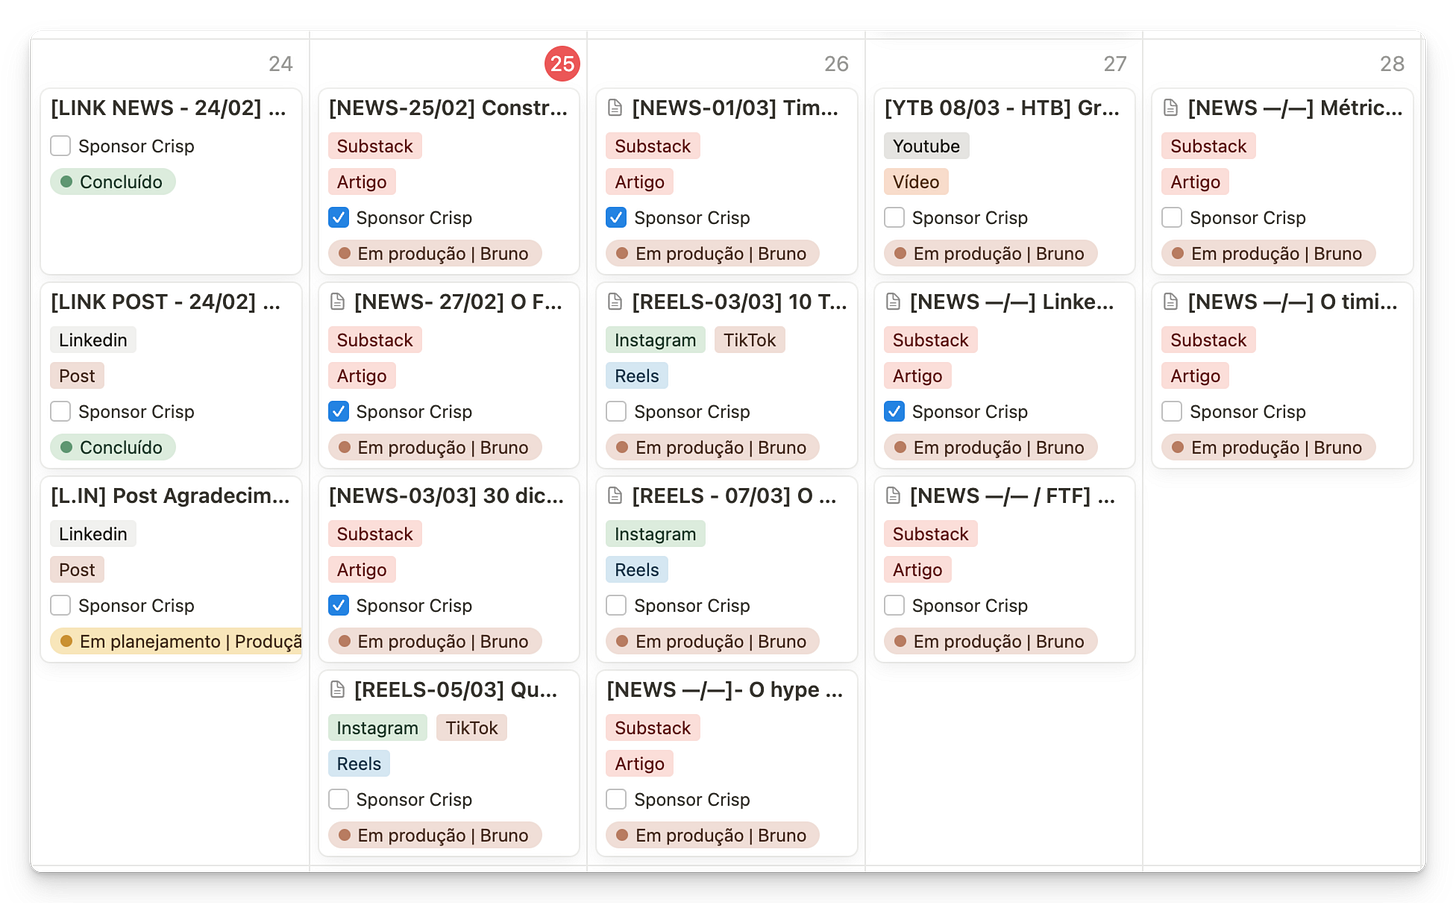Check Sponsor Crisp on [NEWS —/—]- O hype card
Viewport: 1456px width, 903px height.
tap(616, 800)
